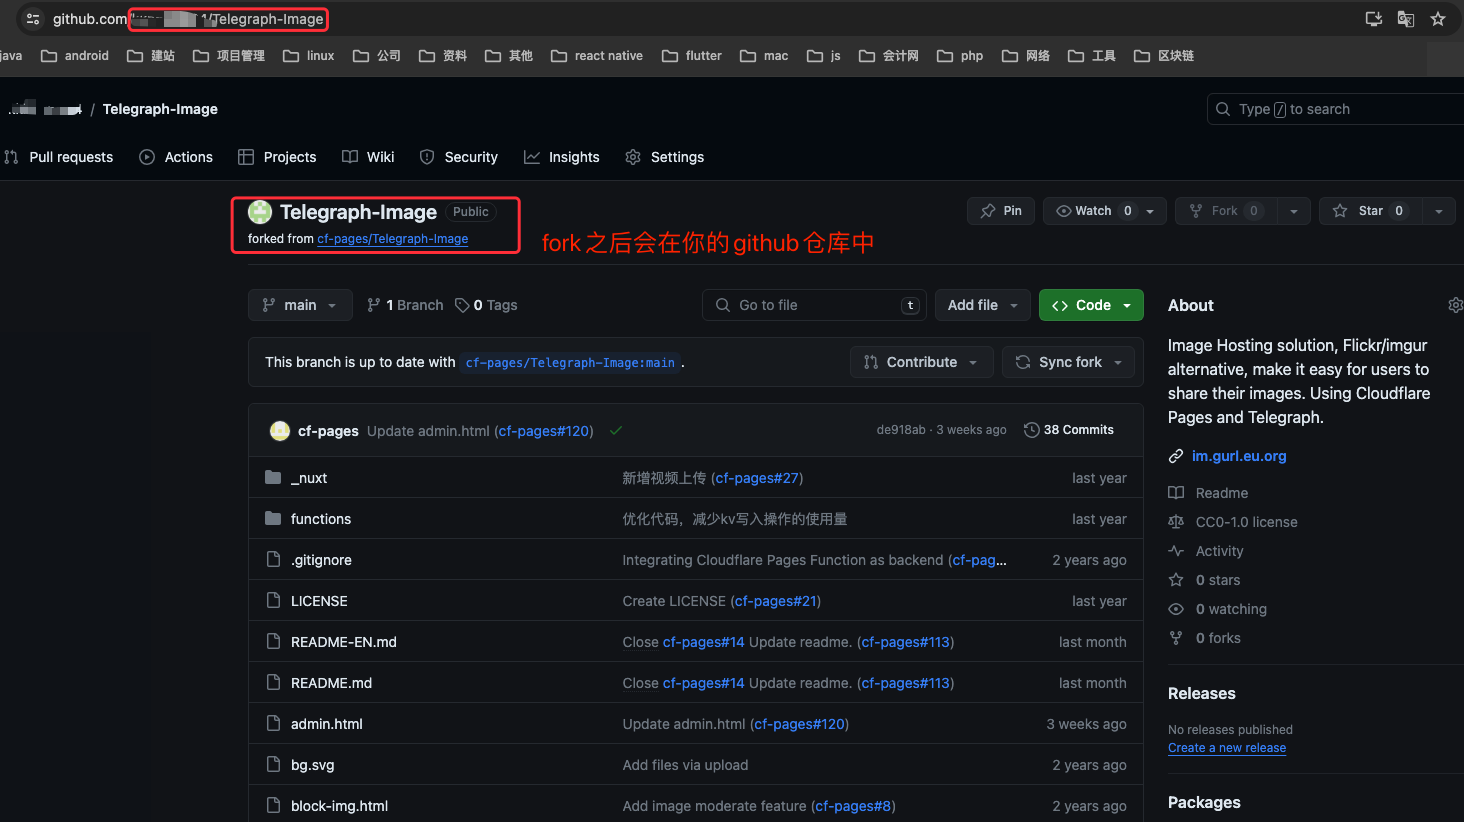Star the Telegraph-Image repository
Screen dimensions: 1464x822
coord(1369,211)
